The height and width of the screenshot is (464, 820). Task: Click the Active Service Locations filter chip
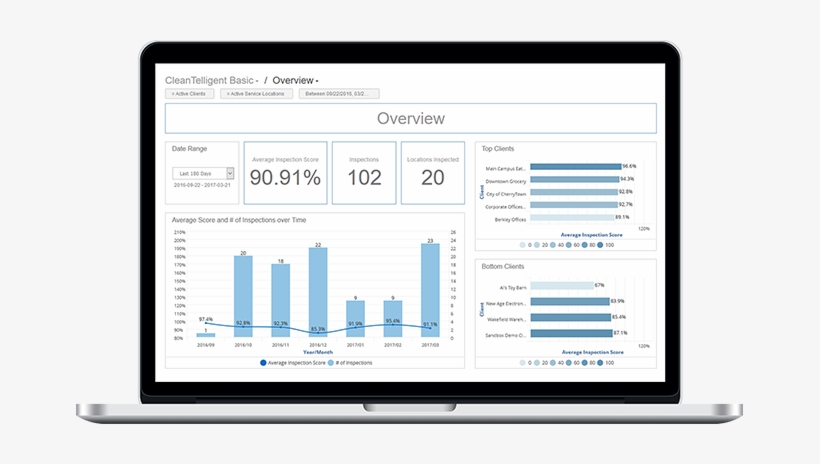coord(256,94)
